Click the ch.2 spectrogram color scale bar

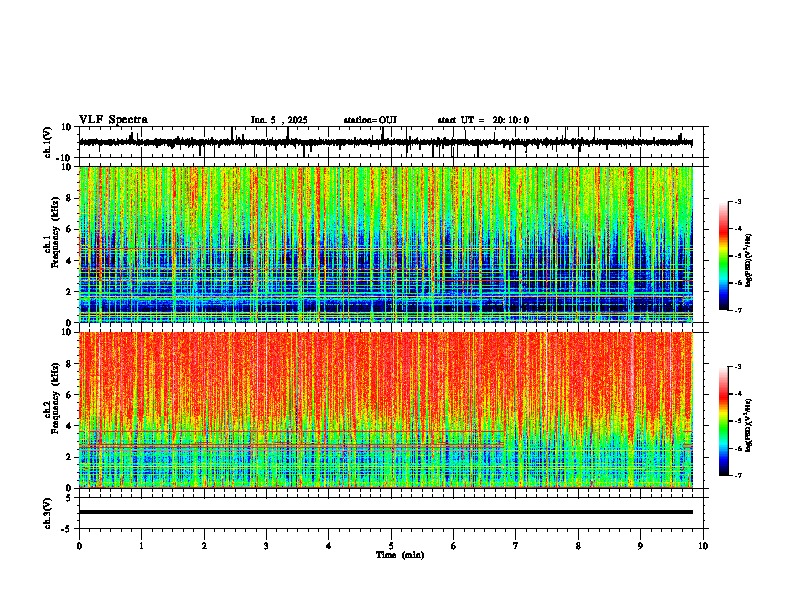click(723, 421)
